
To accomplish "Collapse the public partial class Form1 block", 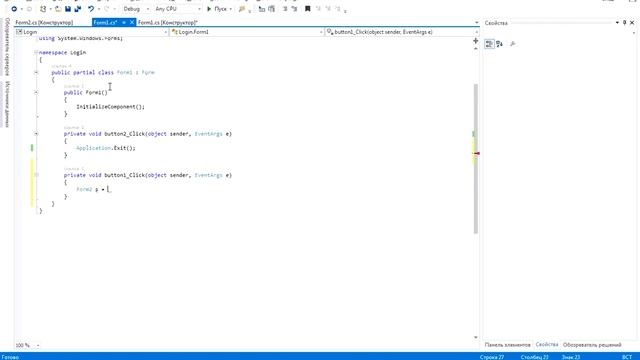I will [36, 72].
